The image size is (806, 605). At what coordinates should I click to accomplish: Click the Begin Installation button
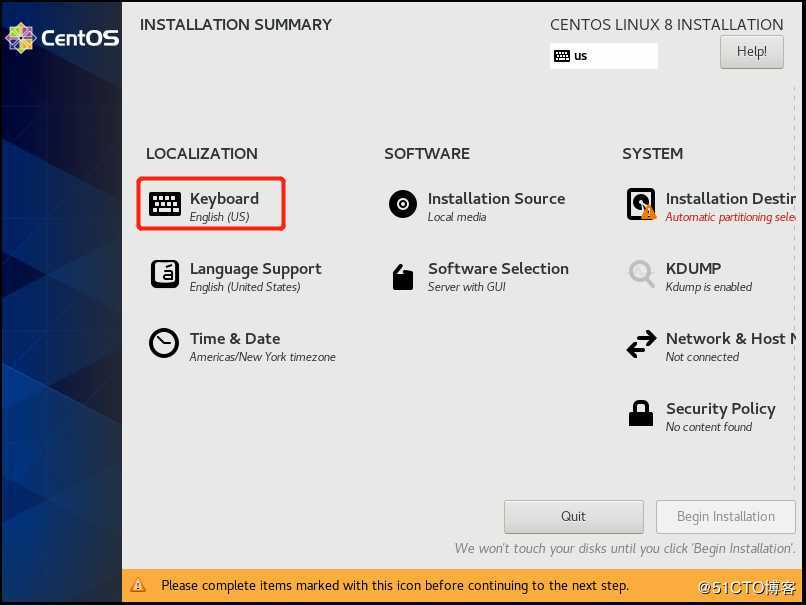click(725, 517)
